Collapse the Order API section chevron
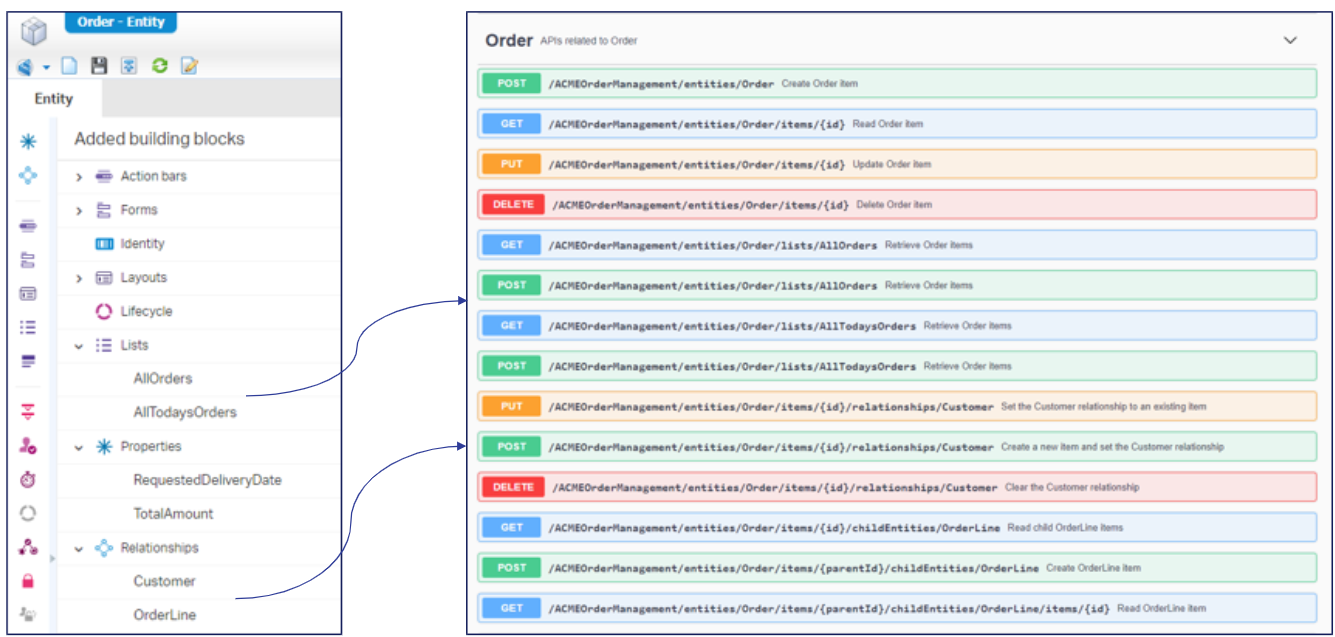The image size is (1335, 637). [x=1290, y=40]
